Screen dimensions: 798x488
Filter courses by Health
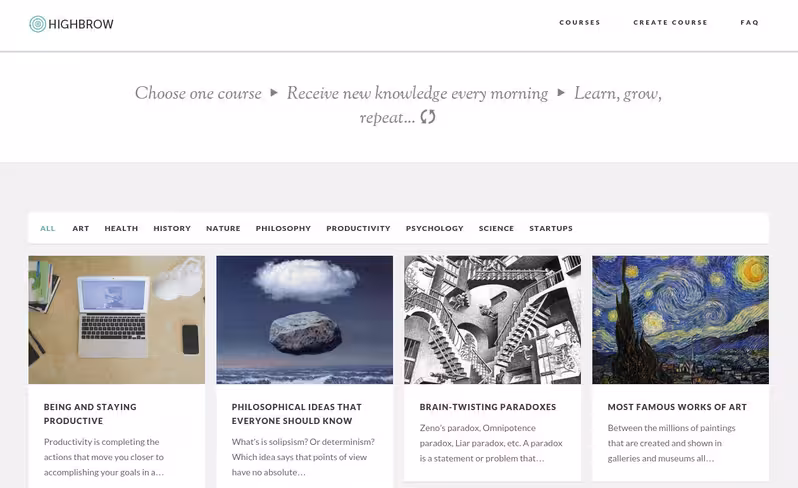121,228
